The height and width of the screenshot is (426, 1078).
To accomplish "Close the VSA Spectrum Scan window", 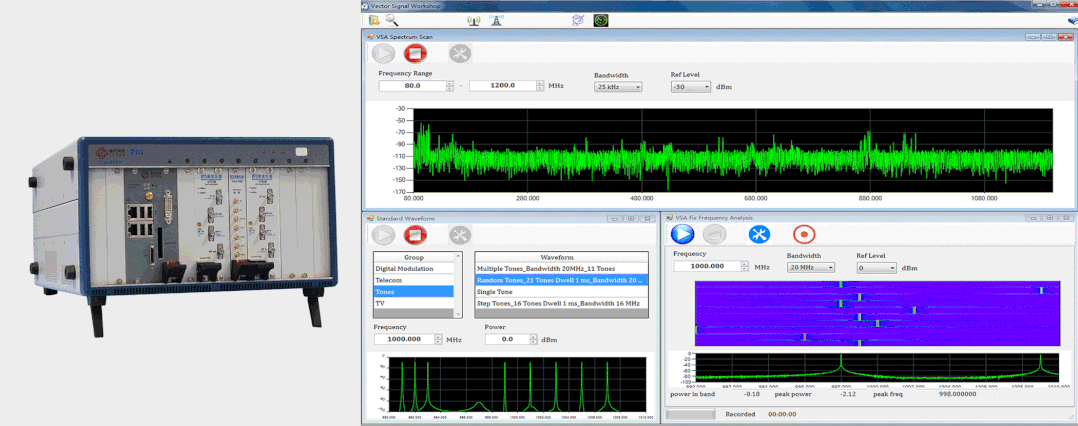I will pyautogui.click(x=1066, y=36).
